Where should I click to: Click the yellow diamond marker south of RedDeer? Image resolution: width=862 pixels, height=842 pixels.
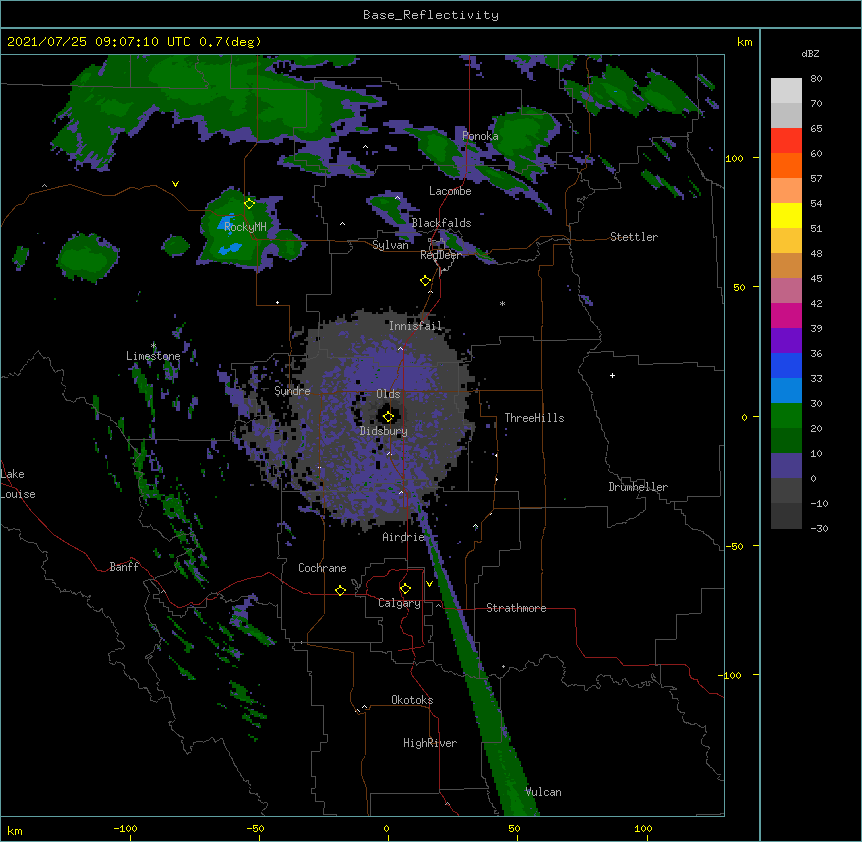click(x=425, y=281)
